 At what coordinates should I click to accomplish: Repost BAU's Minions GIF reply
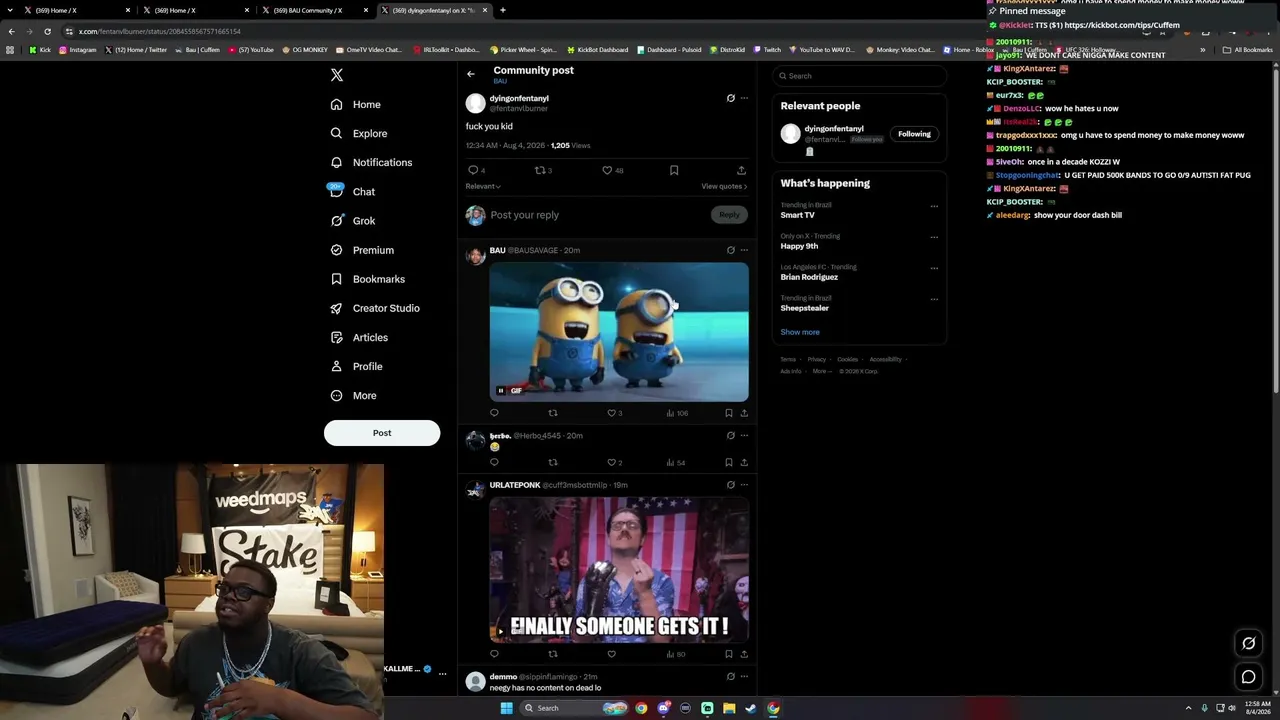coord(553,413)
